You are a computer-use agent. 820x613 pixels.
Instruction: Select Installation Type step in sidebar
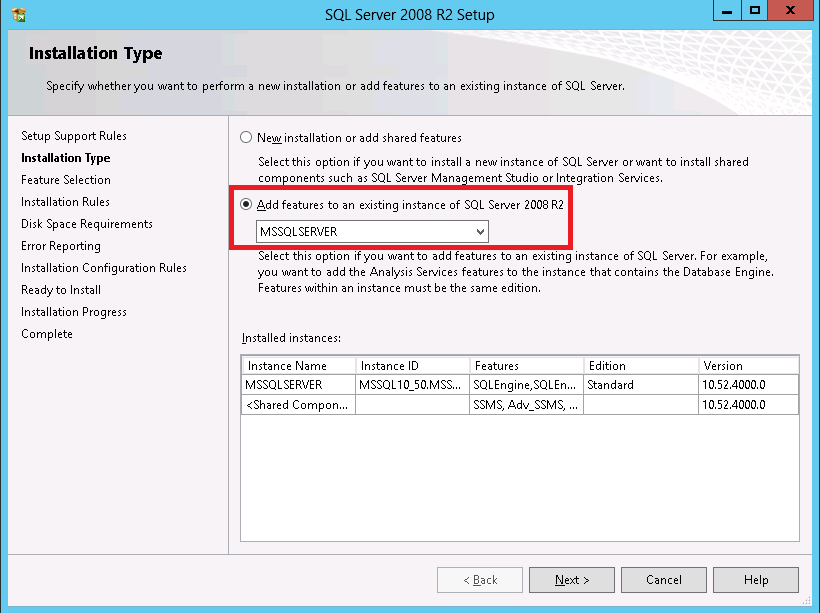pos(65,158)
